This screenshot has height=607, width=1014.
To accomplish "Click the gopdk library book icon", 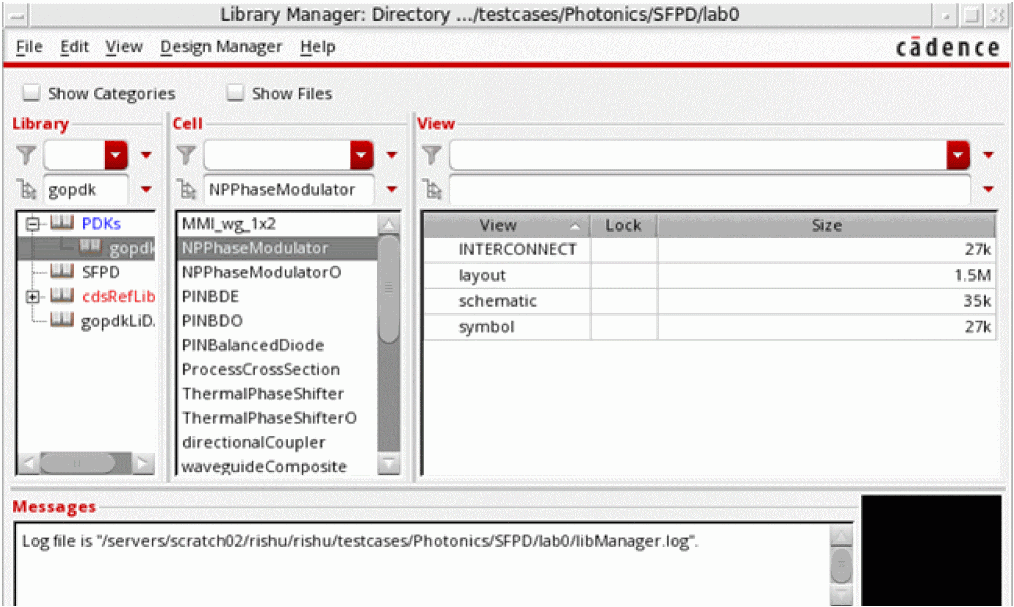I will click(91, 247).
